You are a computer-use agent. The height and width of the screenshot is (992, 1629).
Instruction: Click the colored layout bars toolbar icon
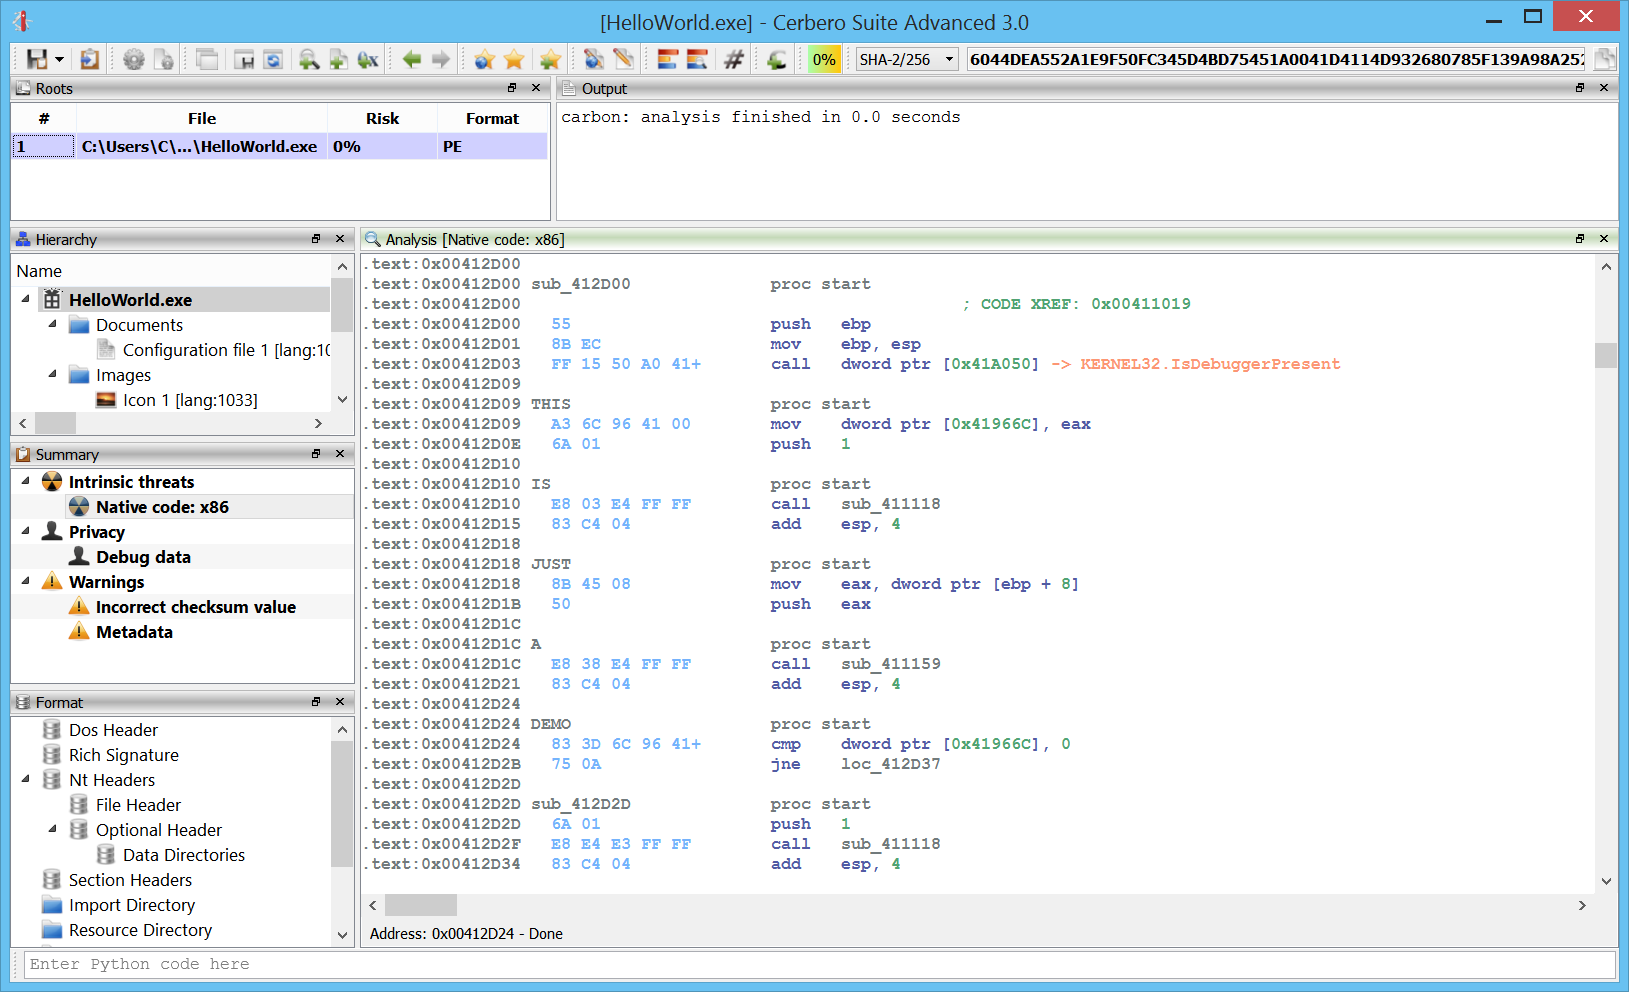click(667, 59)
